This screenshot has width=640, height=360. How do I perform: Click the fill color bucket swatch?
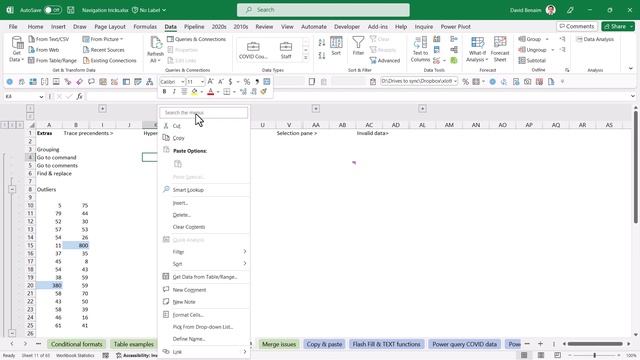[194, 92]
